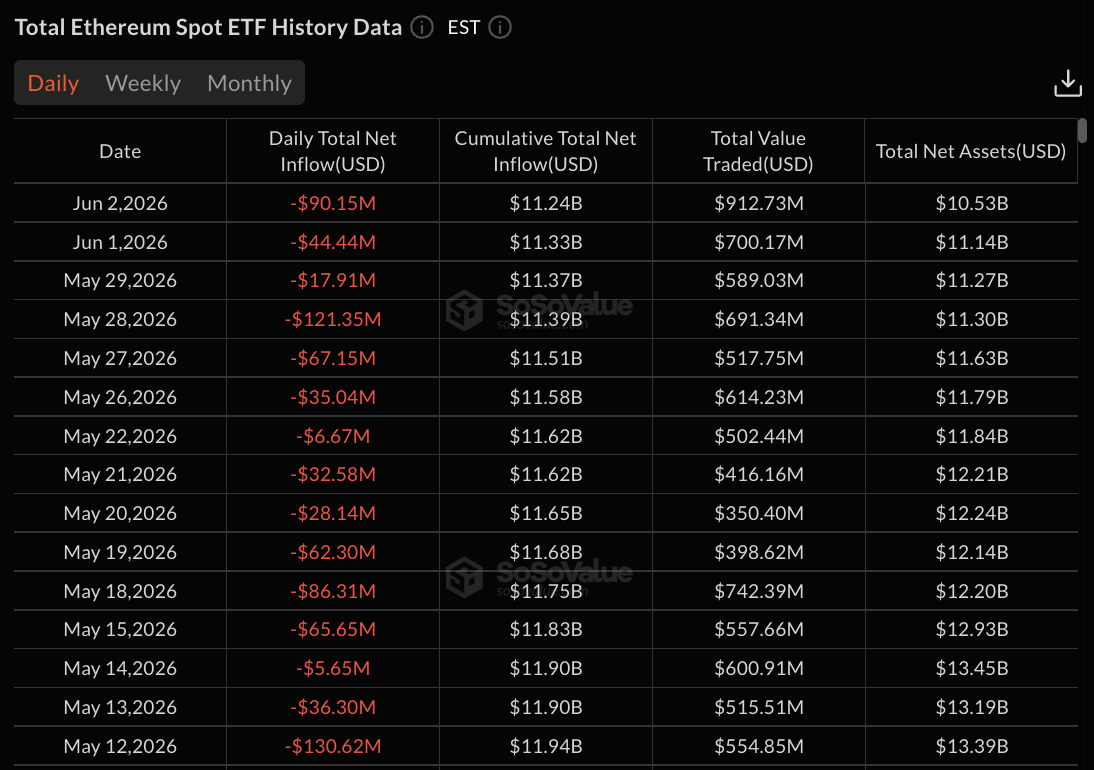The image size is (1094, 770).
Task: Select the May 19,2026 date cell
Action: click(x=120, y=552)
